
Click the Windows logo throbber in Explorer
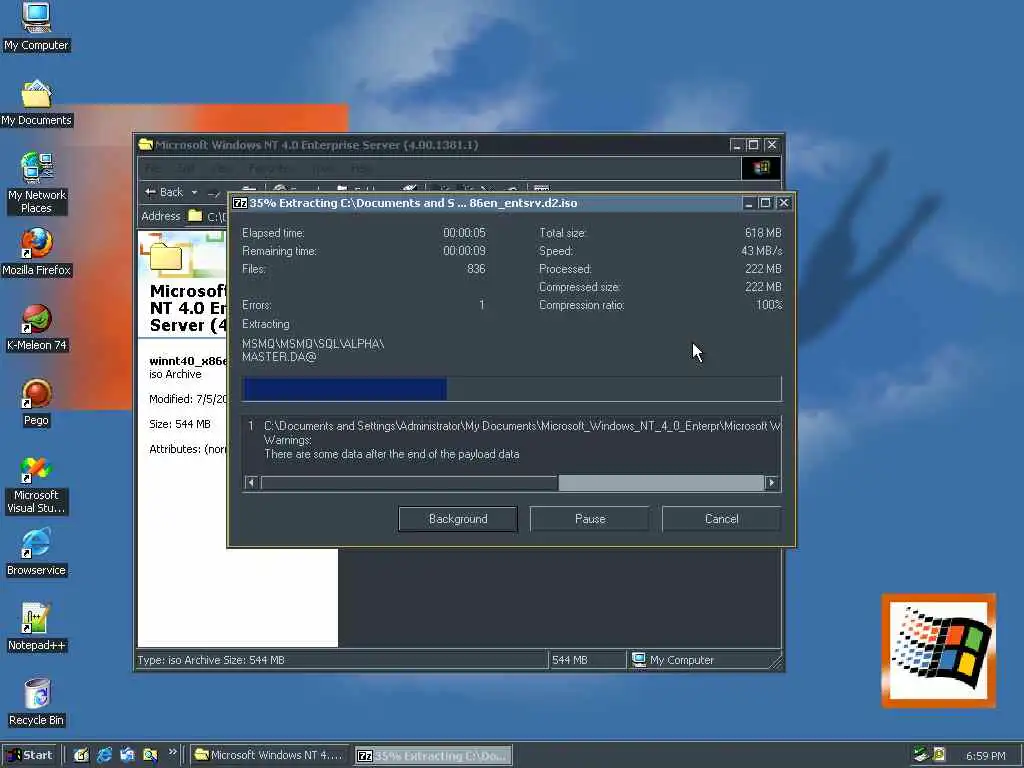761,168
